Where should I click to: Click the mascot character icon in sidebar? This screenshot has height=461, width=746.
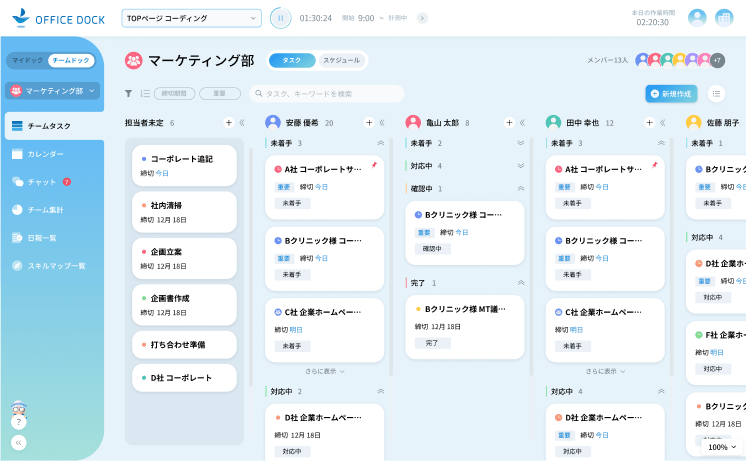[19, 408]
